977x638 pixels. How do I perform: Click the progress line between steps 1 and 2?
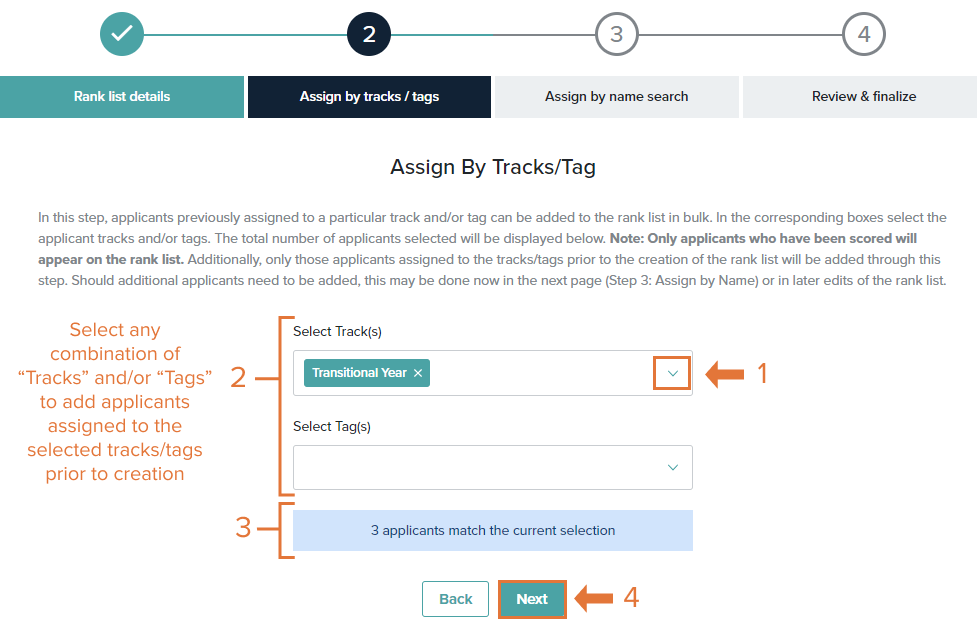245,34
